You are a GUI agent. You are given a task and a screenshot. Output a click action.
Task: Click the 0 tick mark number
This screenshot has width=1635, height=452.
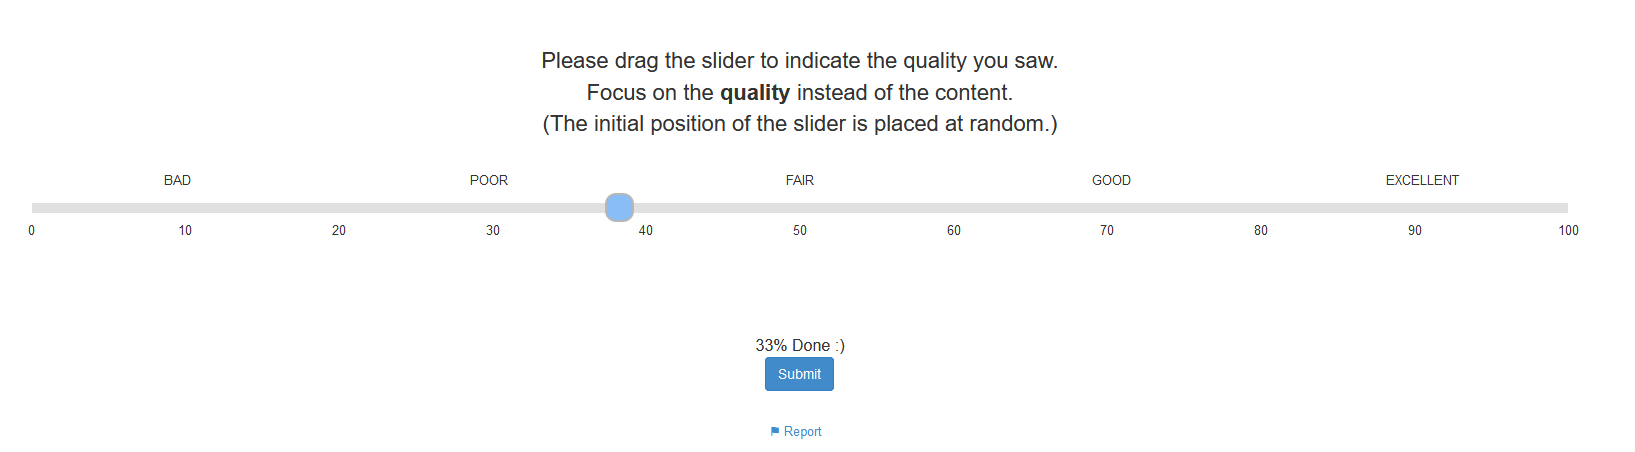32,231
